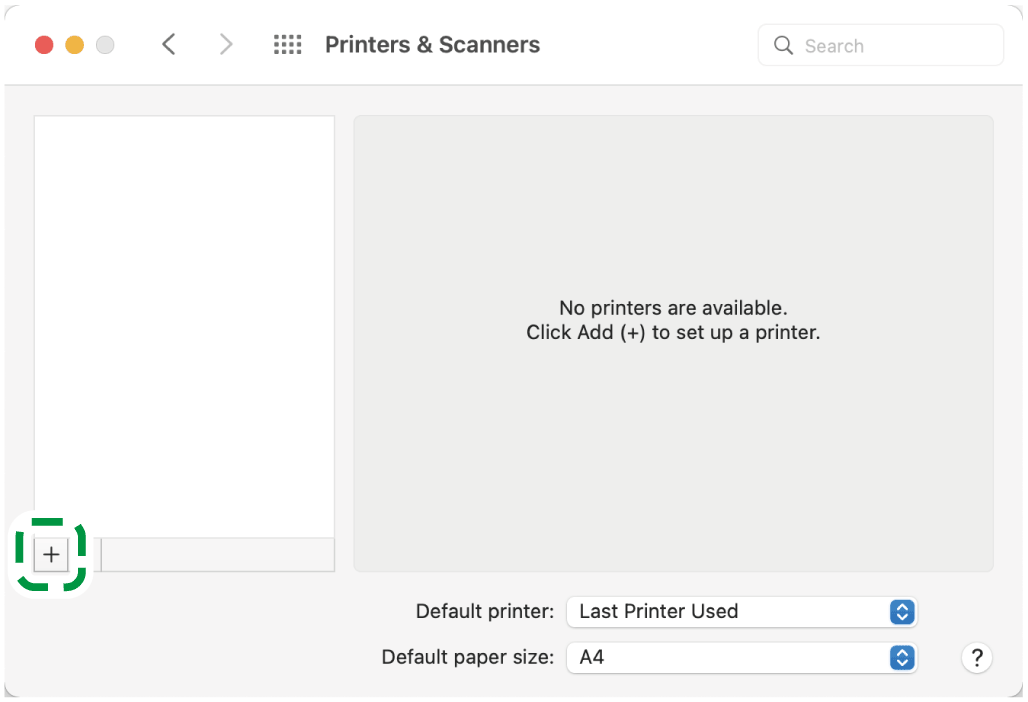Open the Default paper size dropdown
The height and width of the screenshot is (702, 1028).
pyautogui.click(x=740, y=658)
